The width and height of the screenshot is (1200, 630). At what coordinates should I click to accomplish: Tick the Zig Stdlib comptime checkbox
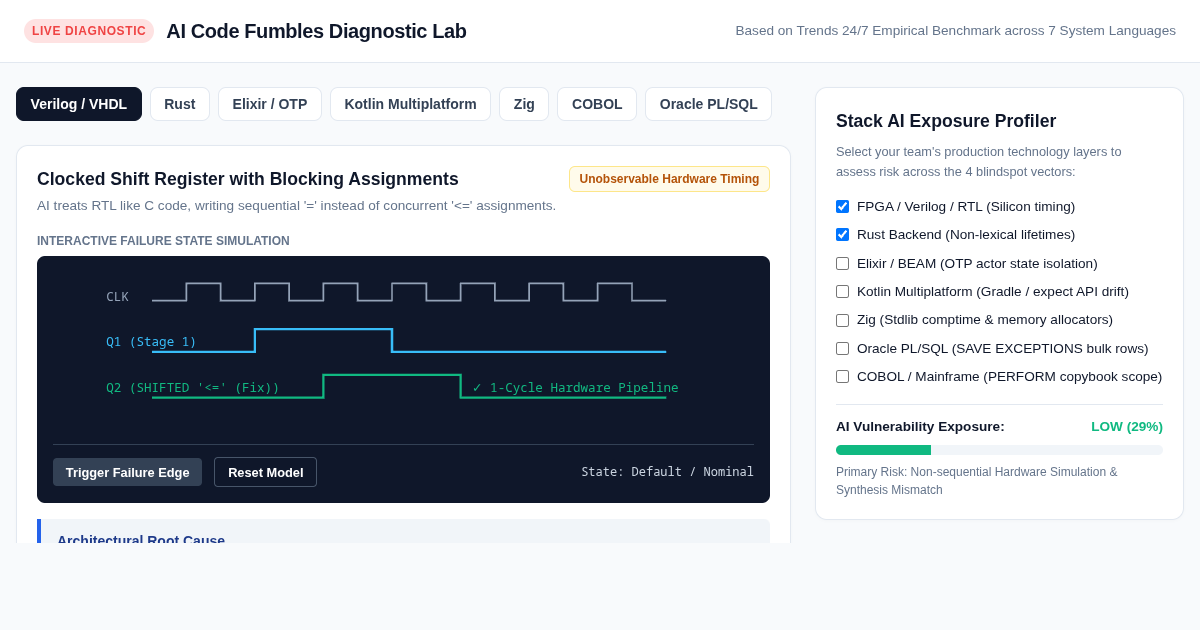[842, 320]
